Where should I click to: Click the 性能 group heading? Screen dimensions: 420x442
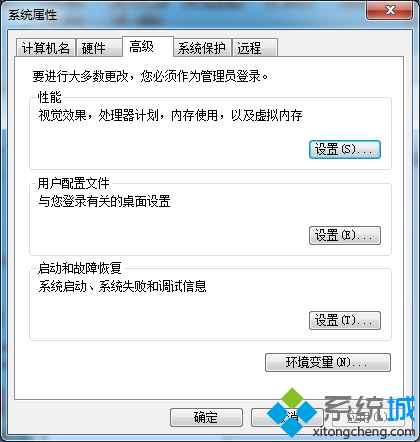click(x=49, y=97)
